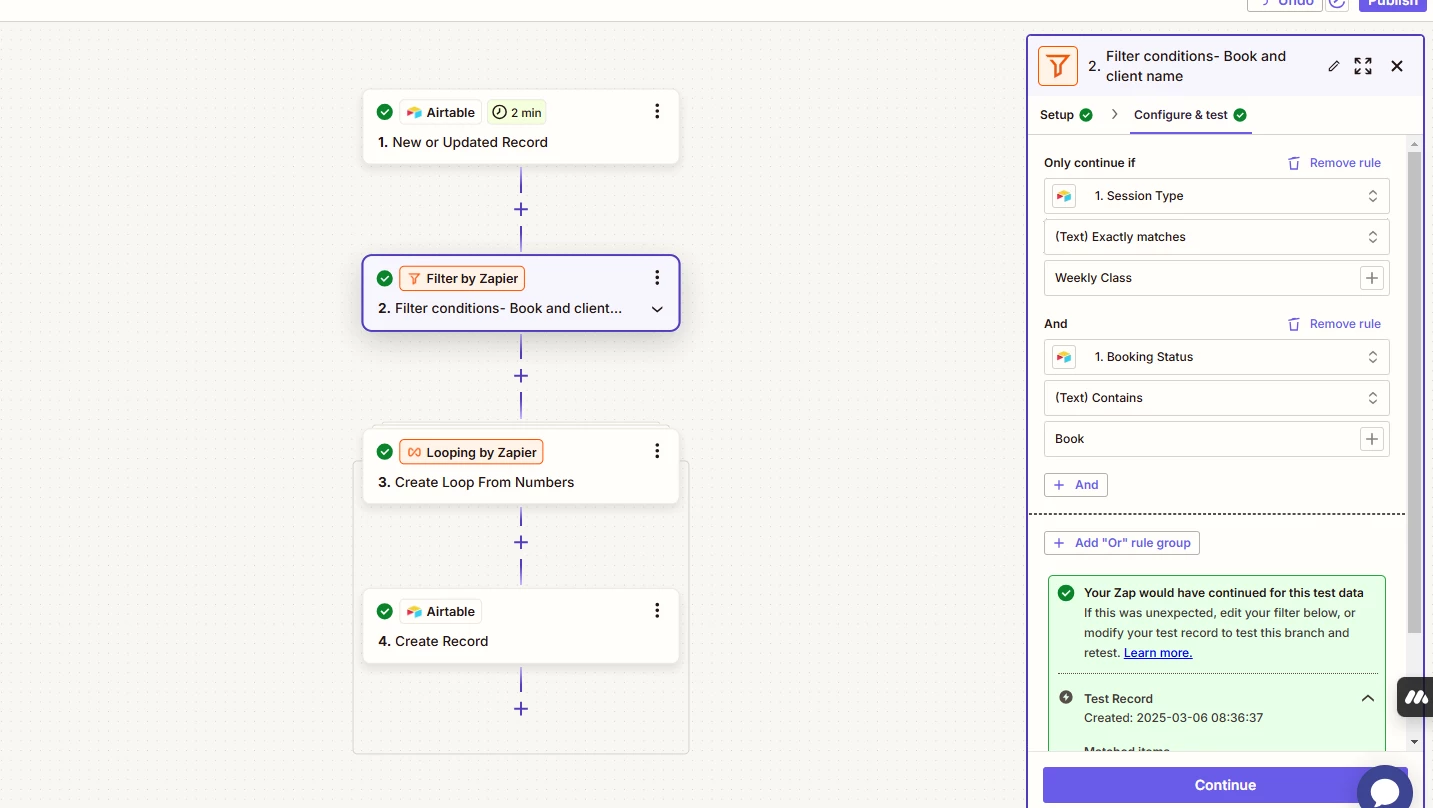
Task: Click the Looping by Zapier app badge
Action: tap(471, 452)
